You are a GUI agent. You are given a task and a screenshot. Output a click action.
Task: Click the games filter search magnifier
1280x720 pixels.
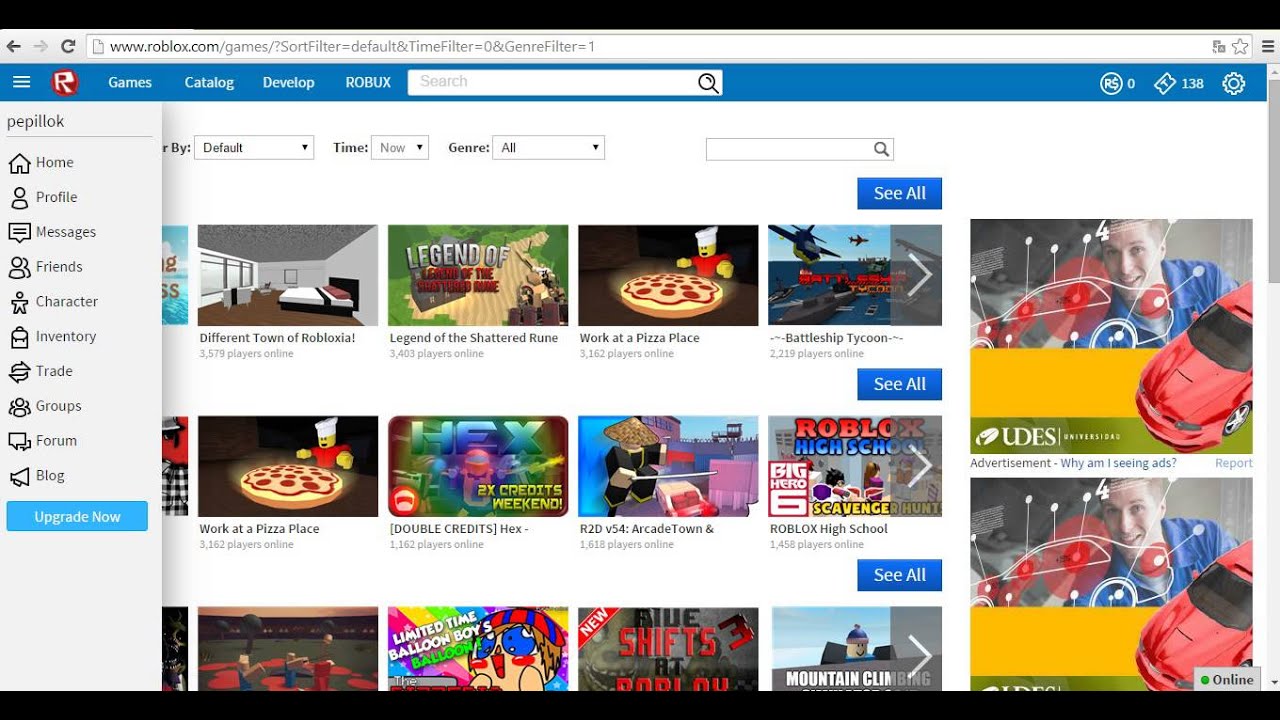[x=881, y=149]
